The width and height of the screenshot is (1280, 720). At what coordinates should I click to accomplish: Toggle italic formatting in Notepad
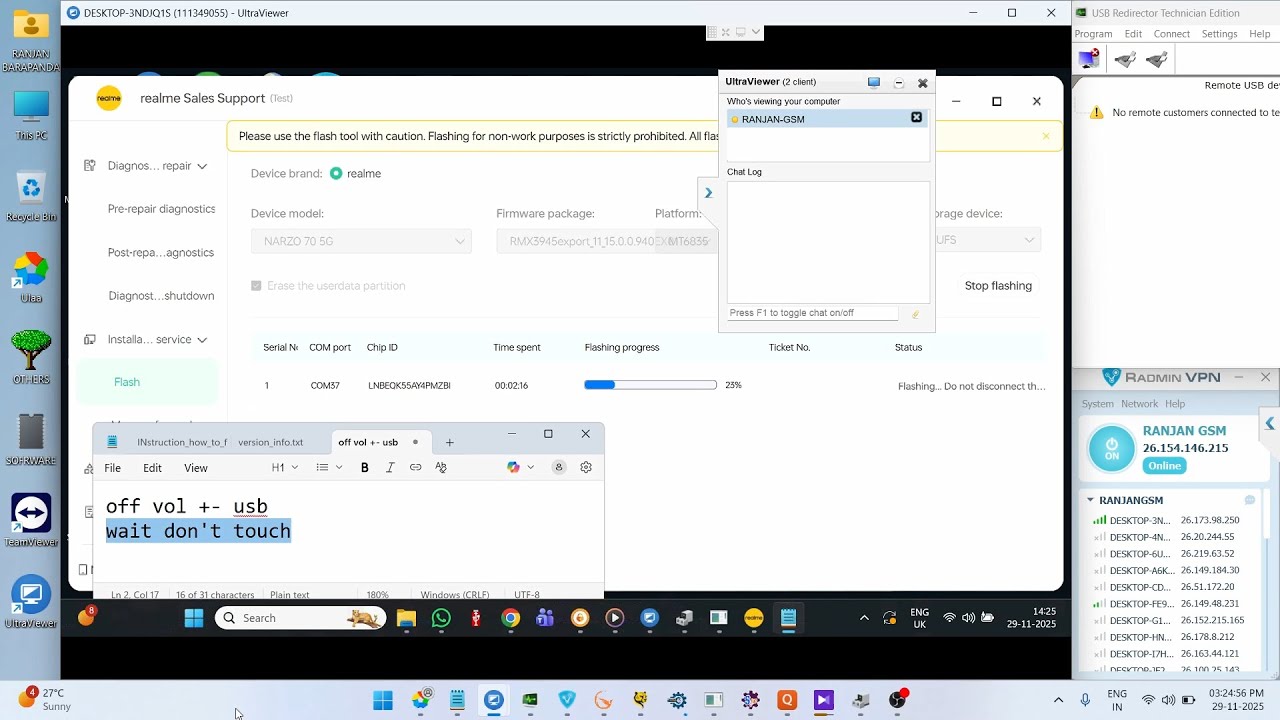pyautogui.click(x=390, y=467)
